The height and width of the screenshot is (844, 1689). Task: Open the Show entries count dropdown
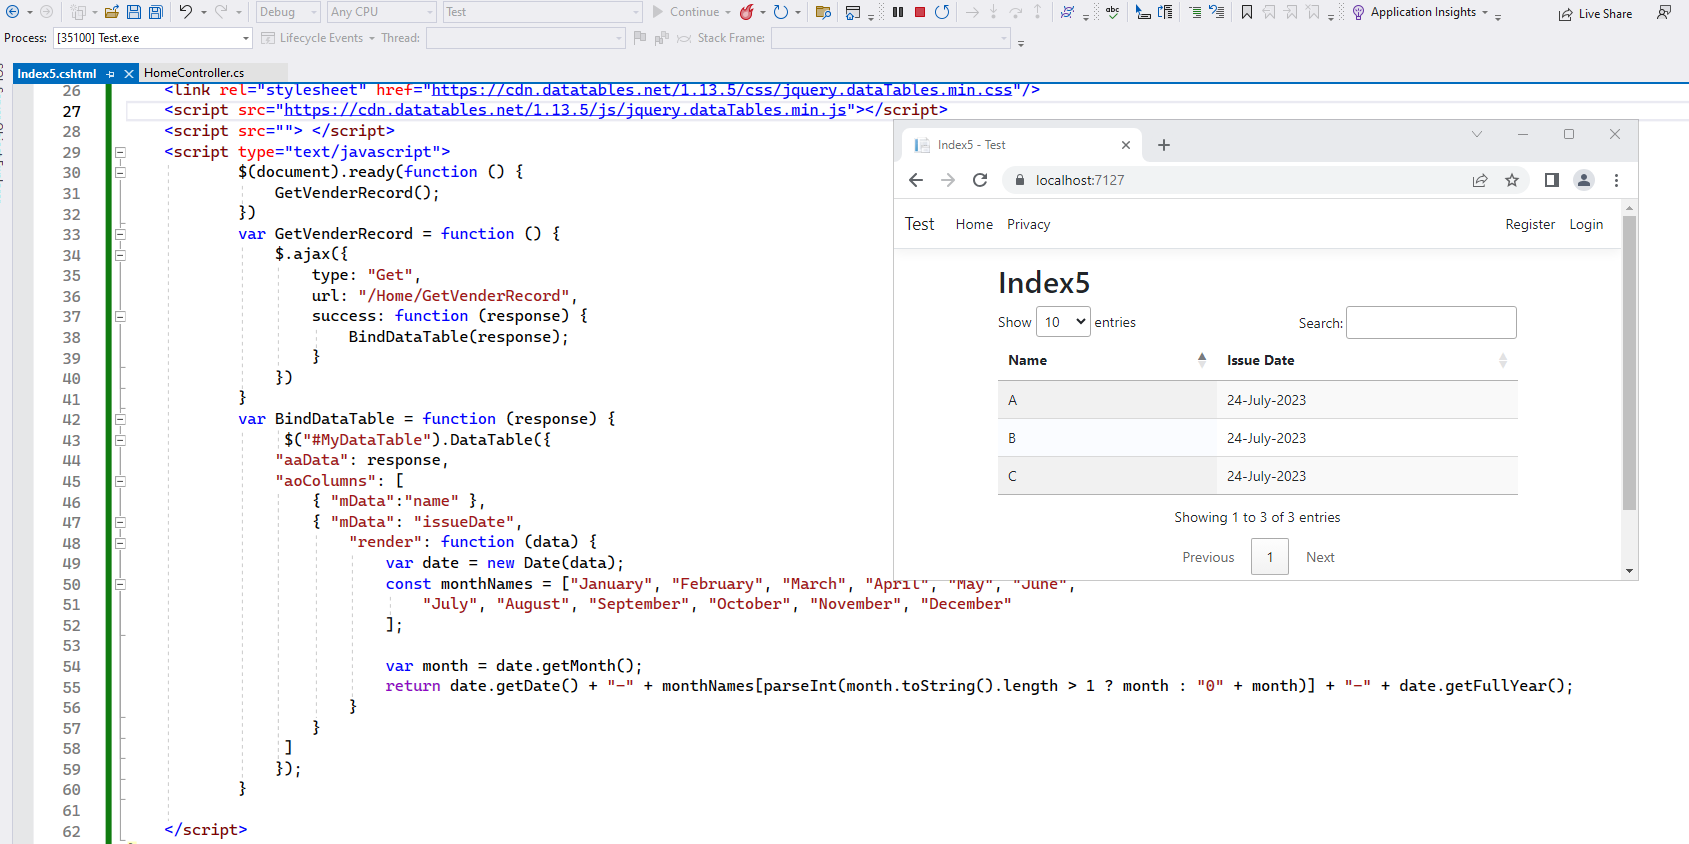point(1063,322)
